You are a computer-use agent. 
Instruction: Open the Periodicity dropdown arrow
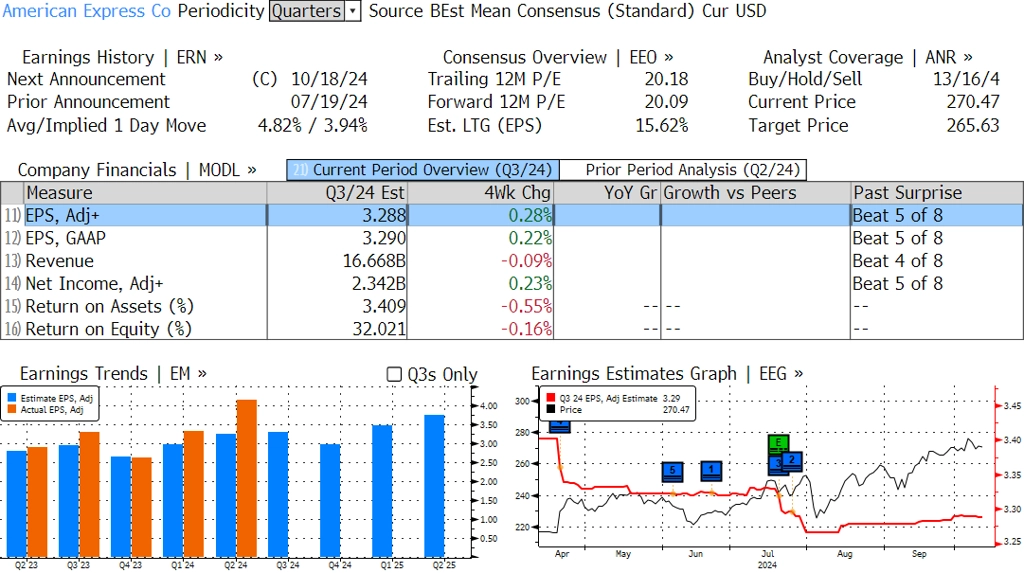[353, 11]
